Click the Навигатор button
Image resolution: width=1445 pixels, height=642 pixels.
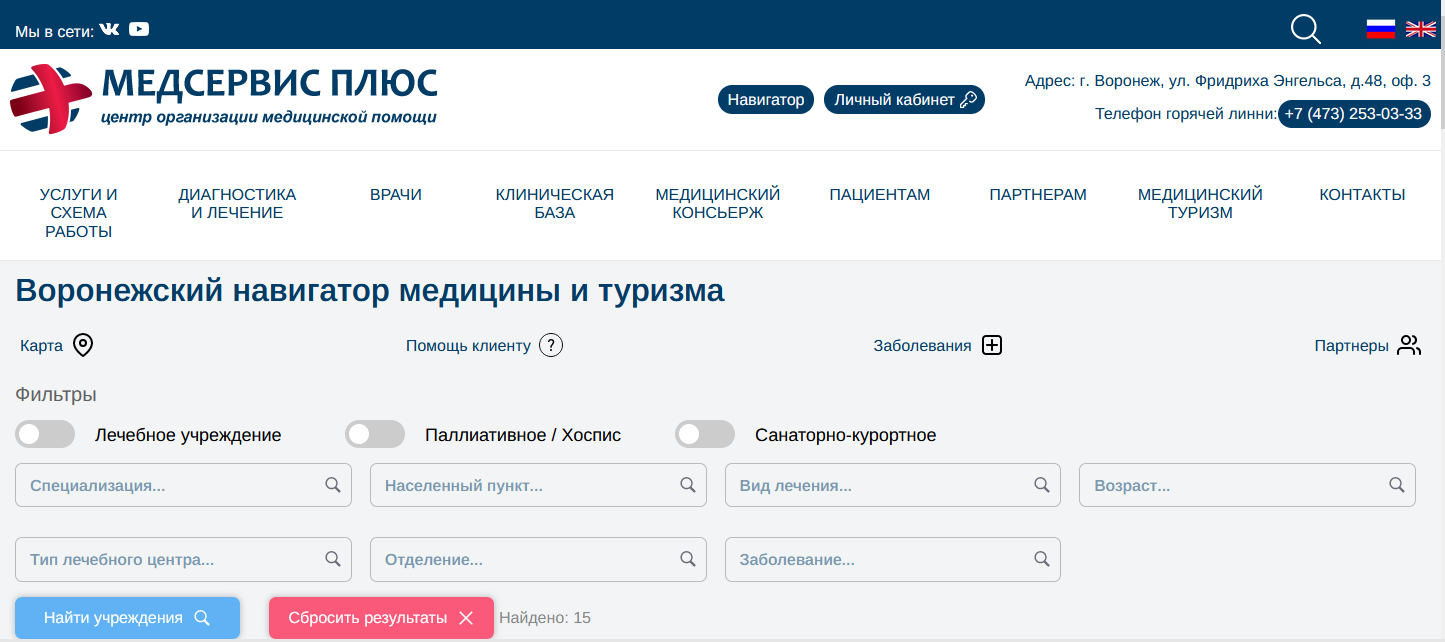(x=766, y=100)
